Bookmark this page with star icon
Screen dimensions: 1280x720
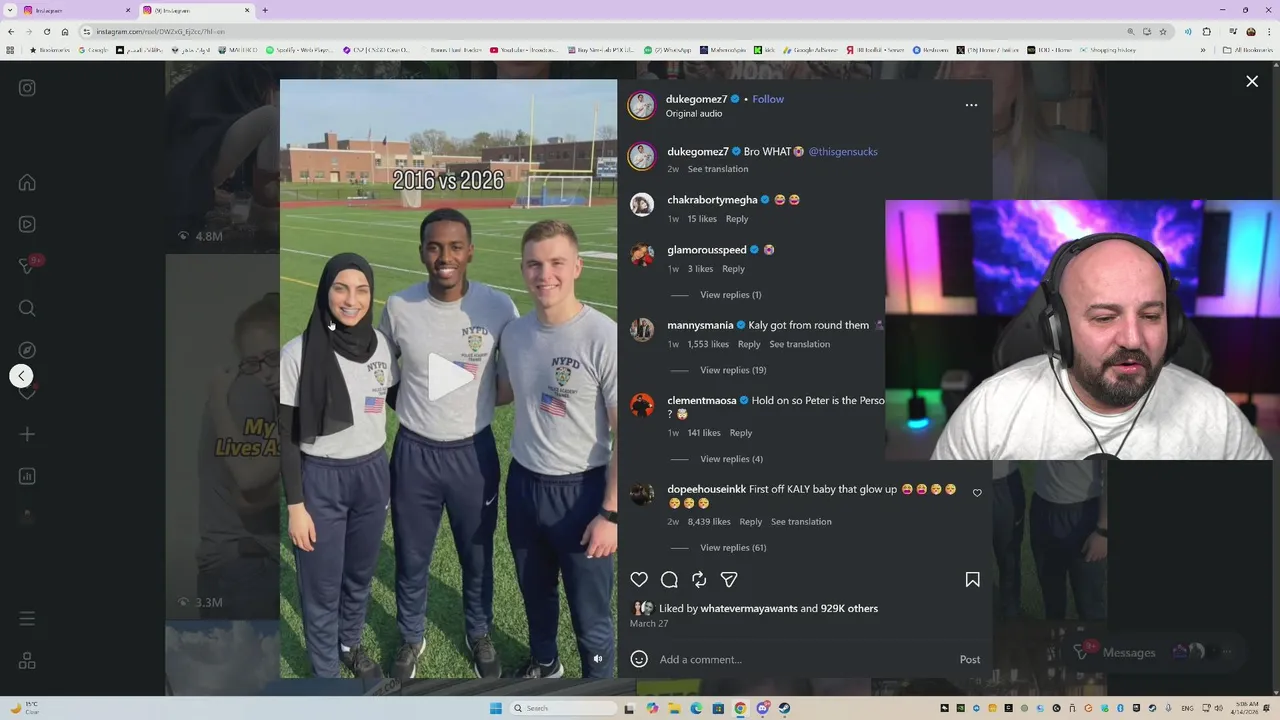coord(1163,31)
